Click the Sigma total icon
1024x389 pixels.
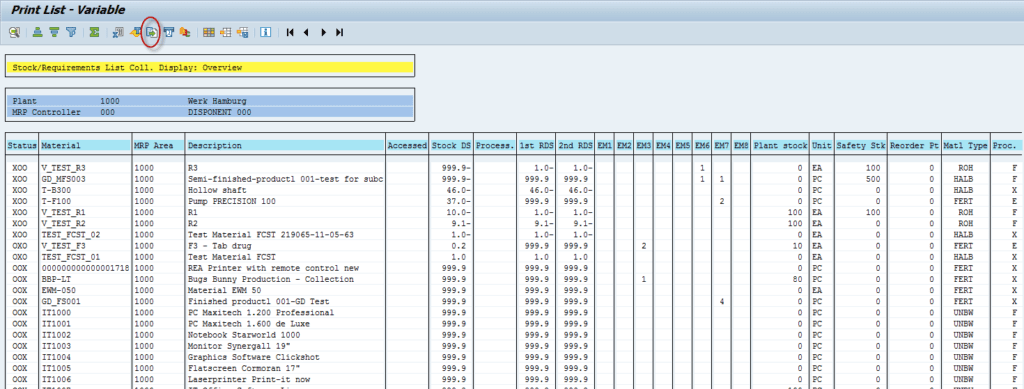tap(95, 32)
